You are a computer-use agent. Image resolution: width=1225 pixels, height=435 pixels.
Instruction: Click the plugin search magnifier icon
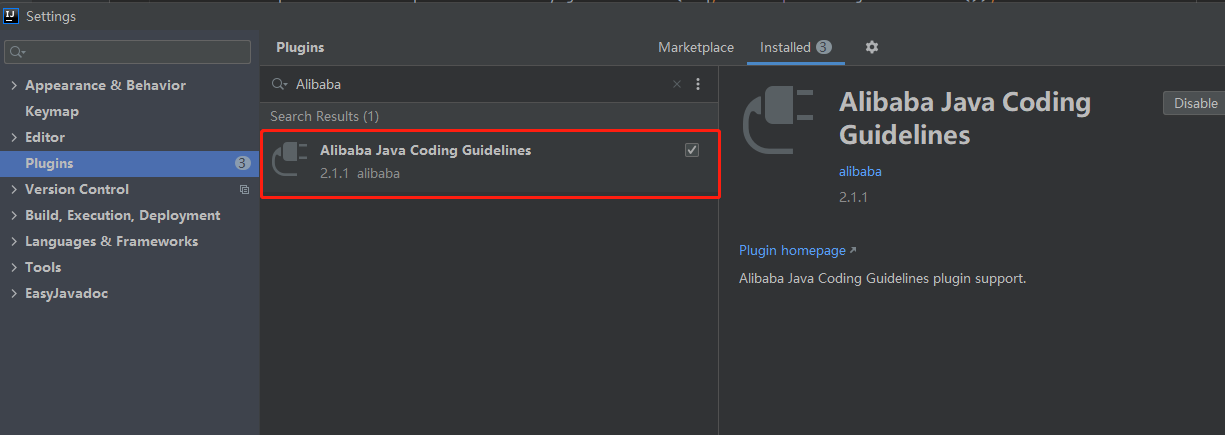click(x=279, y=85)
